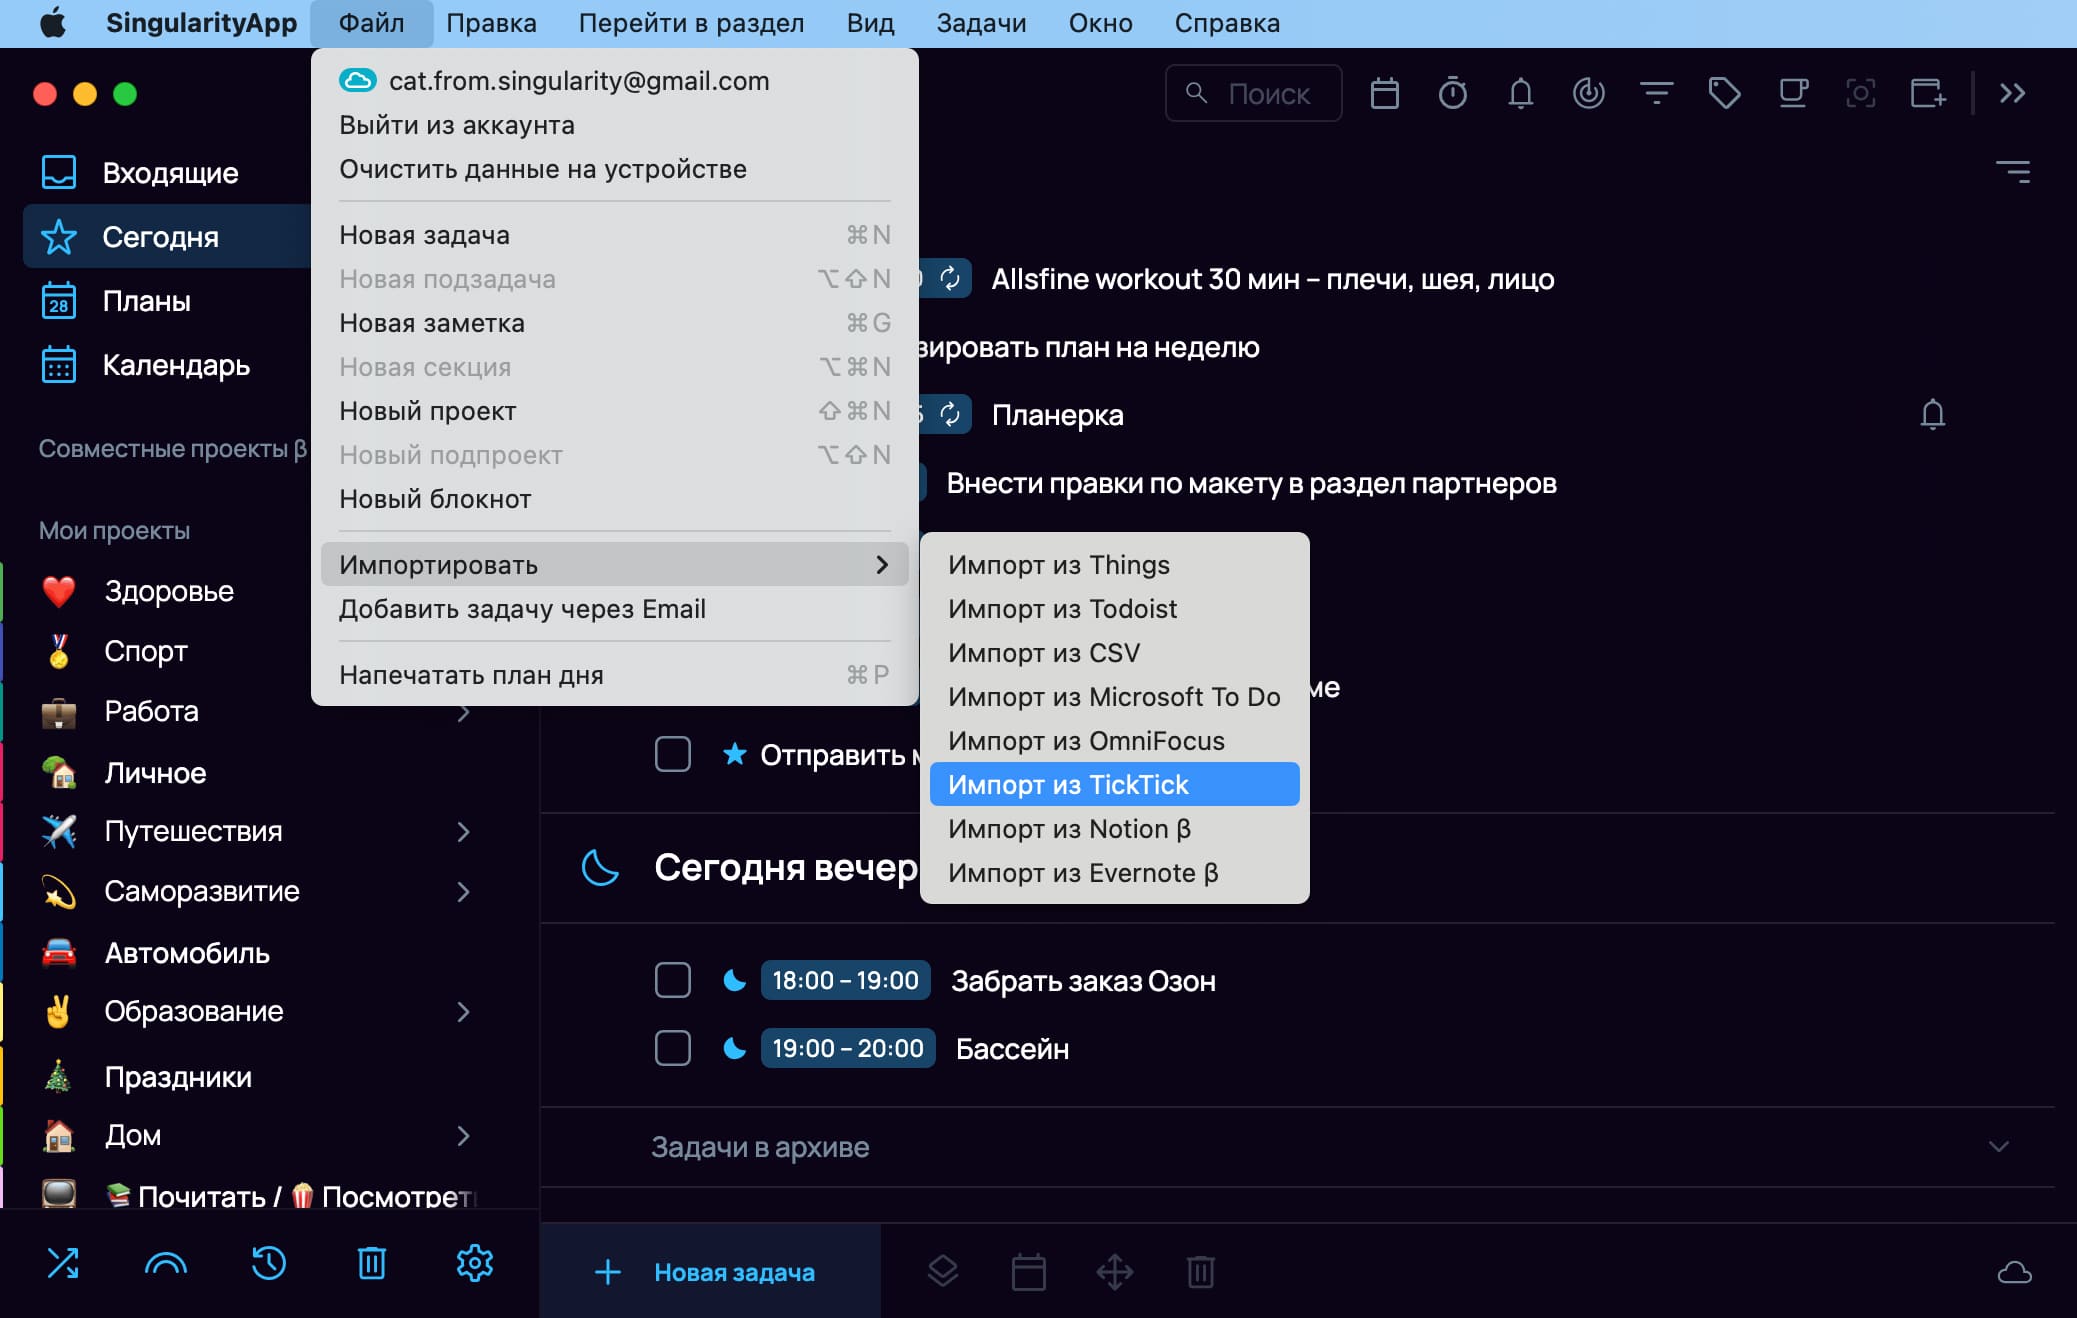
Task: Expand Задачи в архиве section chevron
Action: 1998,1146
